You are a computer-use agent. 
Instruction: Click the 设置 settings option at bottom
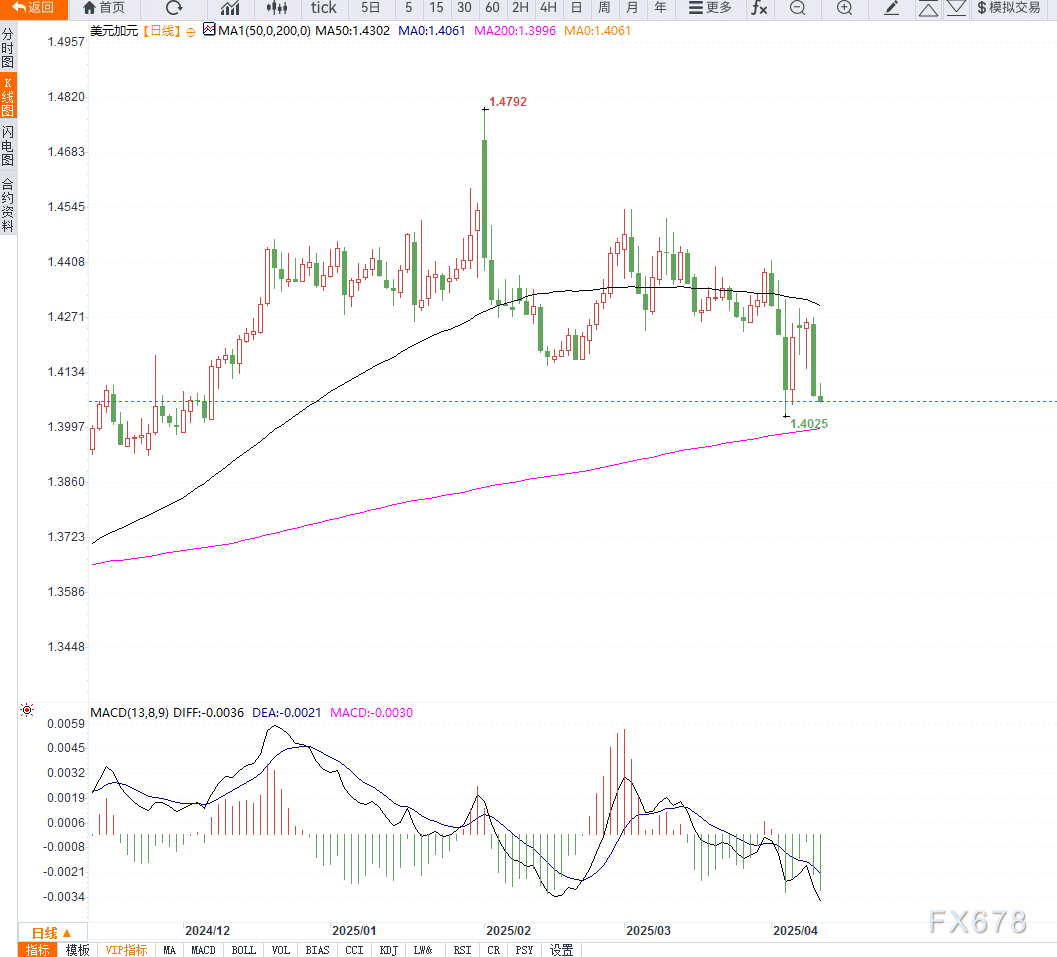click(x=561, y=950)
